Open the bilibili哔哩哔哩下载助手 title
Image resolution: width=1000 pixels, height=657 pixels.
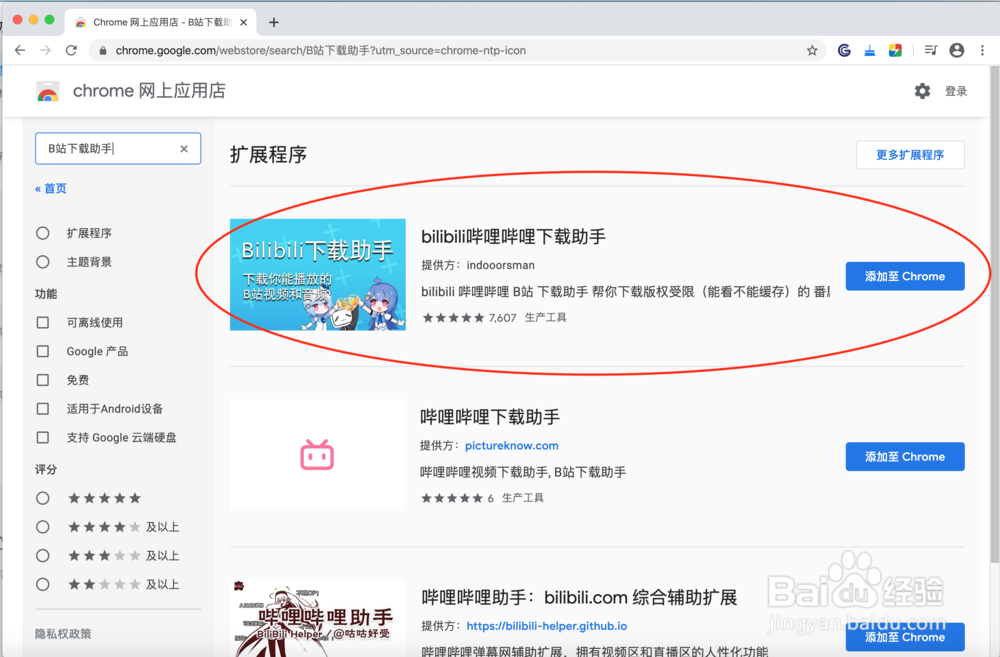tap(513, 237)
